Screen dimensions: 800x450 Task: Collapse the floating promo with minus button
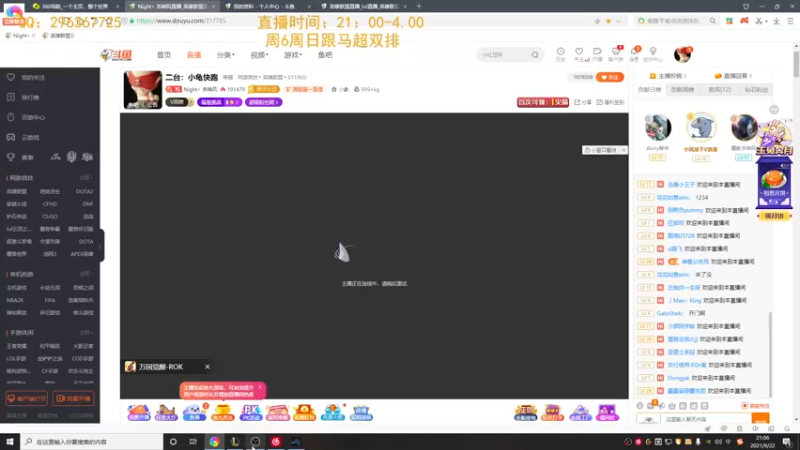click(774, 110)
